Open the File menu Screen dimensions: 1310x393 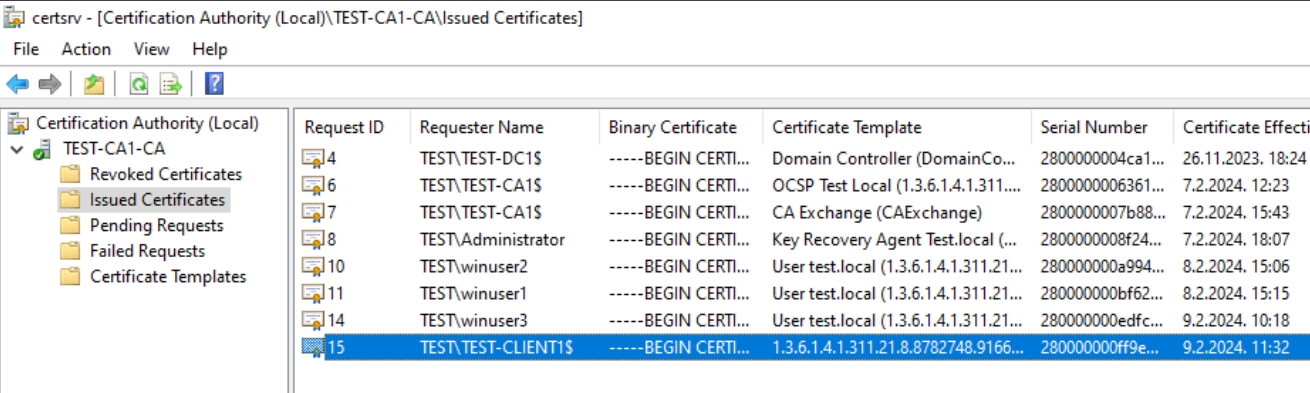pyautogui.click(x=26, y=49)
